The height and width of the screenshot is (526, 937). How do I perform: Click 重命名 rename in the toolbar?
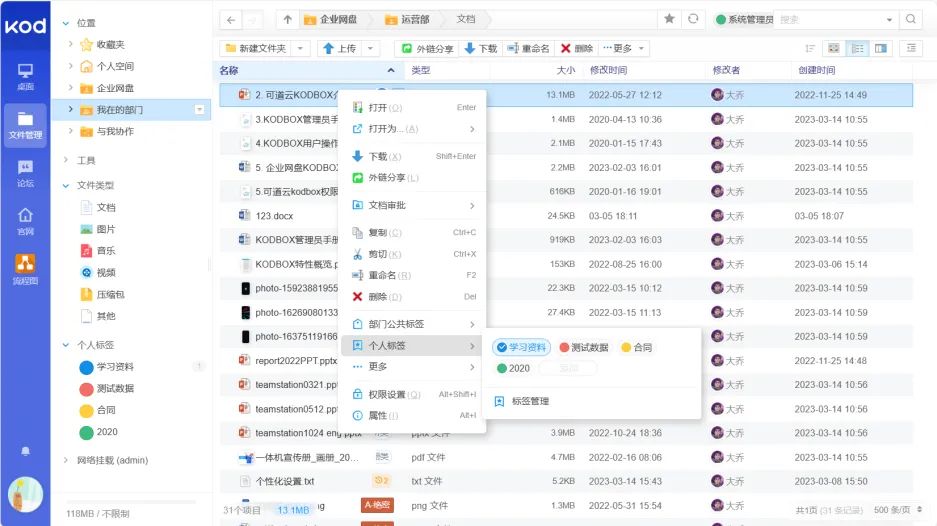click(x=528, y=48)
